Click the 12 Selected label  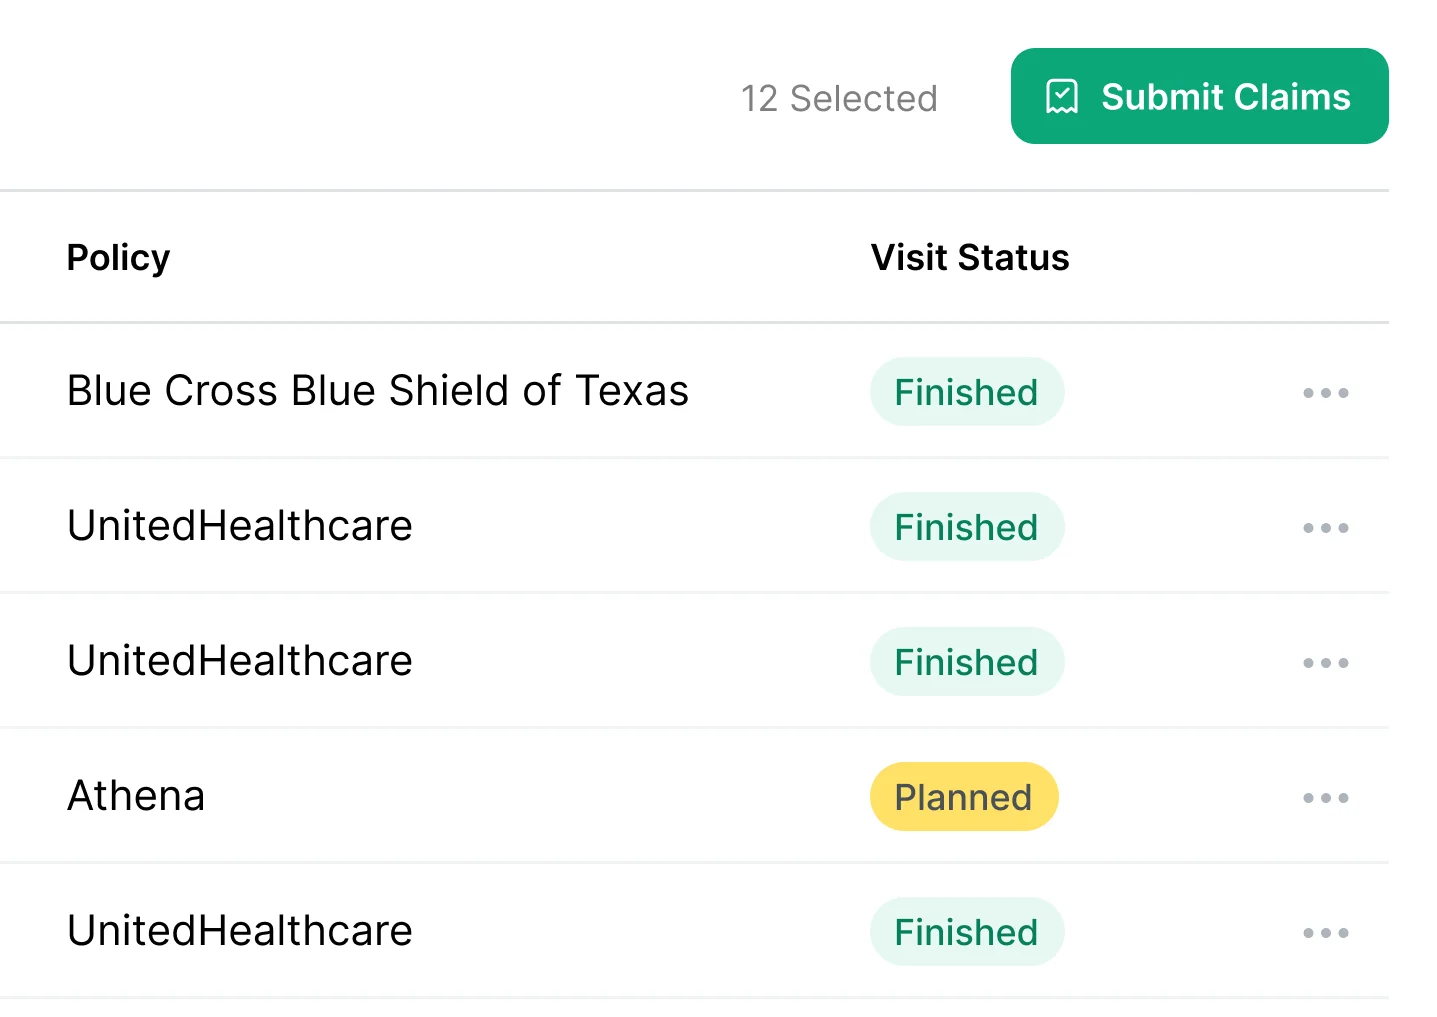pyautogui.click(x=839, y=98)
